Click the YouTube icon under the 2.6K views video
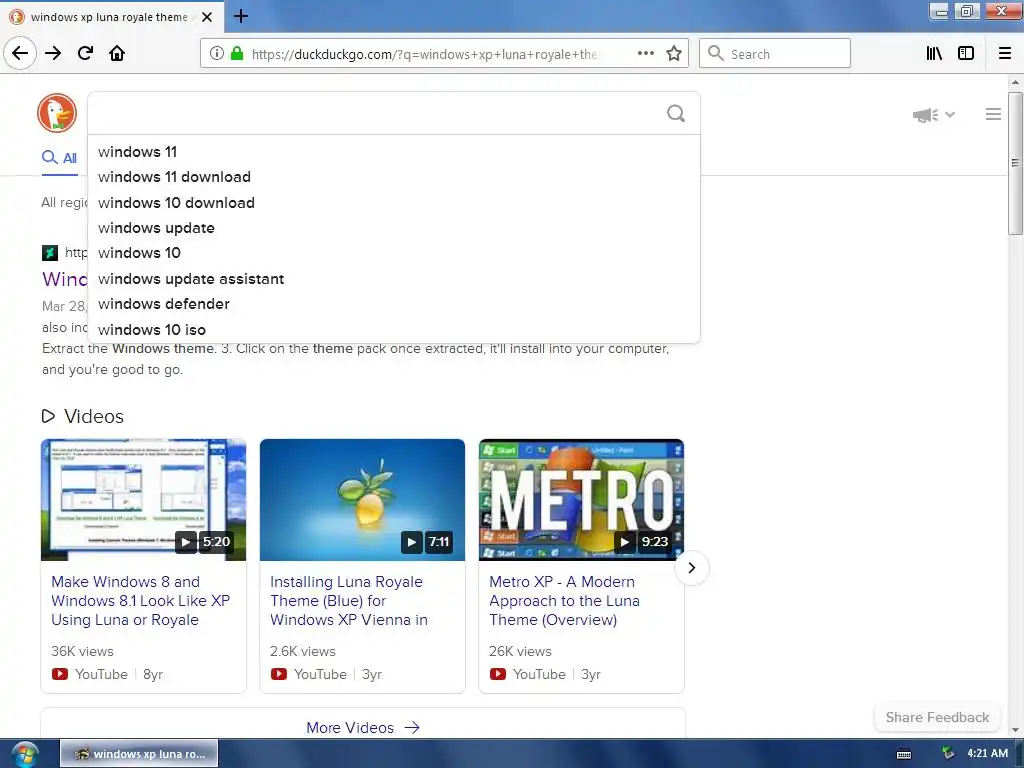Screen dimensions: 1024x768 (x=279, y=674)
